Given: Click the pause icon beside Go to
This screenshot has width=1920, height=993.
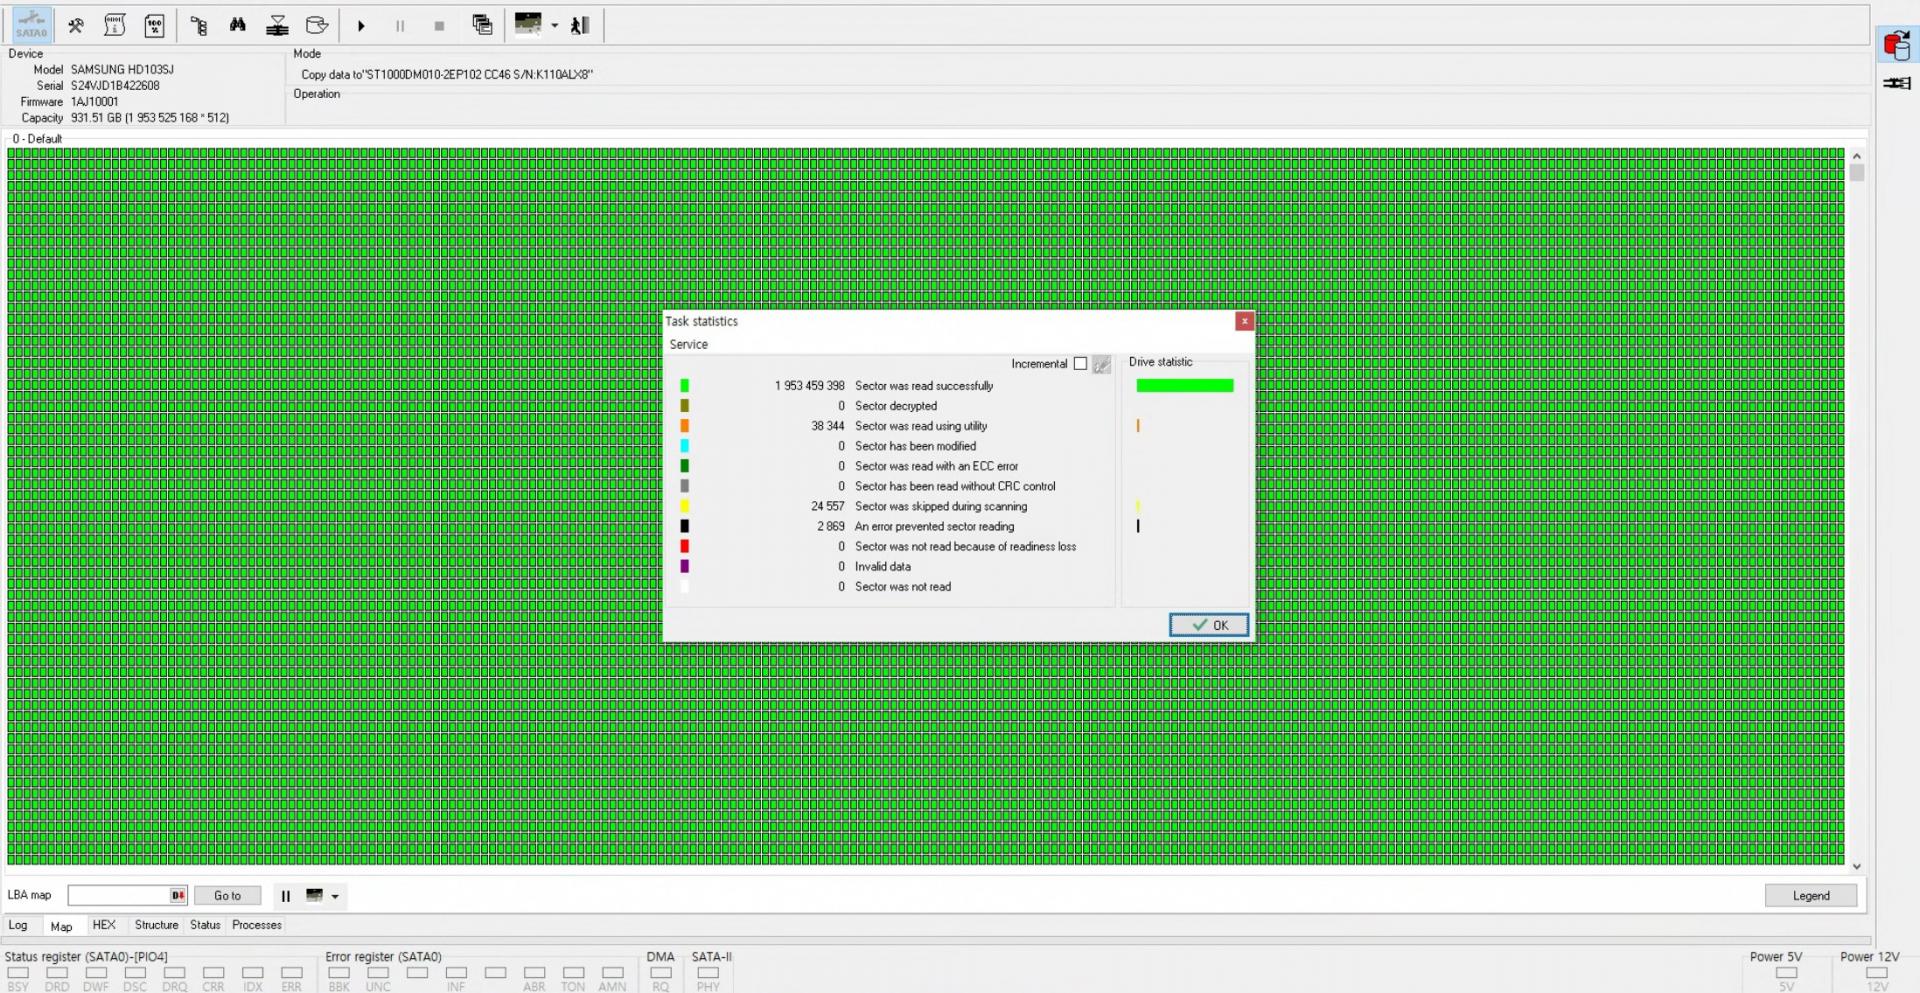Looking at the screenshot, I should tap(285, 896).
